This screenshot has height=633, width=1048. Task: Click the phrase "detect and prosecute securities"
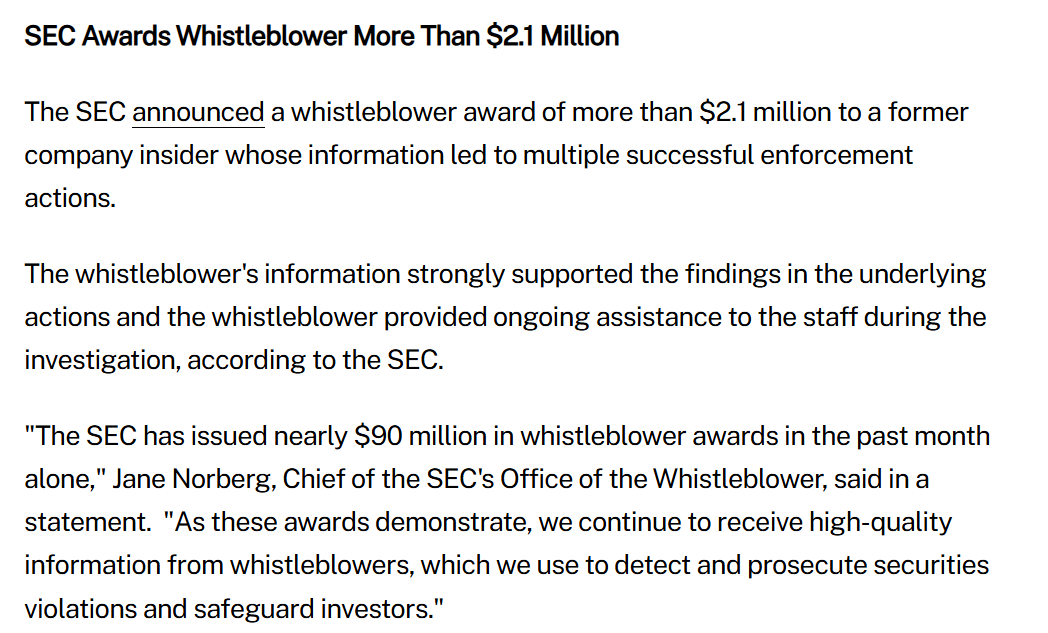[x=700, y=565]
